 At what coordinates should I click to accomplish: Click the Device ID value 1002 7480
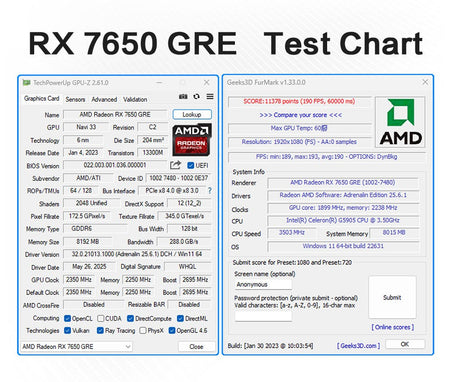178,178
